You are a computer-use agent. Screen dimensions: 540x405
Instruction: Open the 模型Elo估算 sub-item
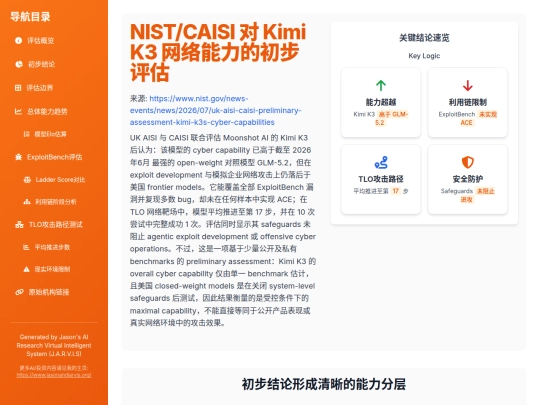[x=51, y=134]
